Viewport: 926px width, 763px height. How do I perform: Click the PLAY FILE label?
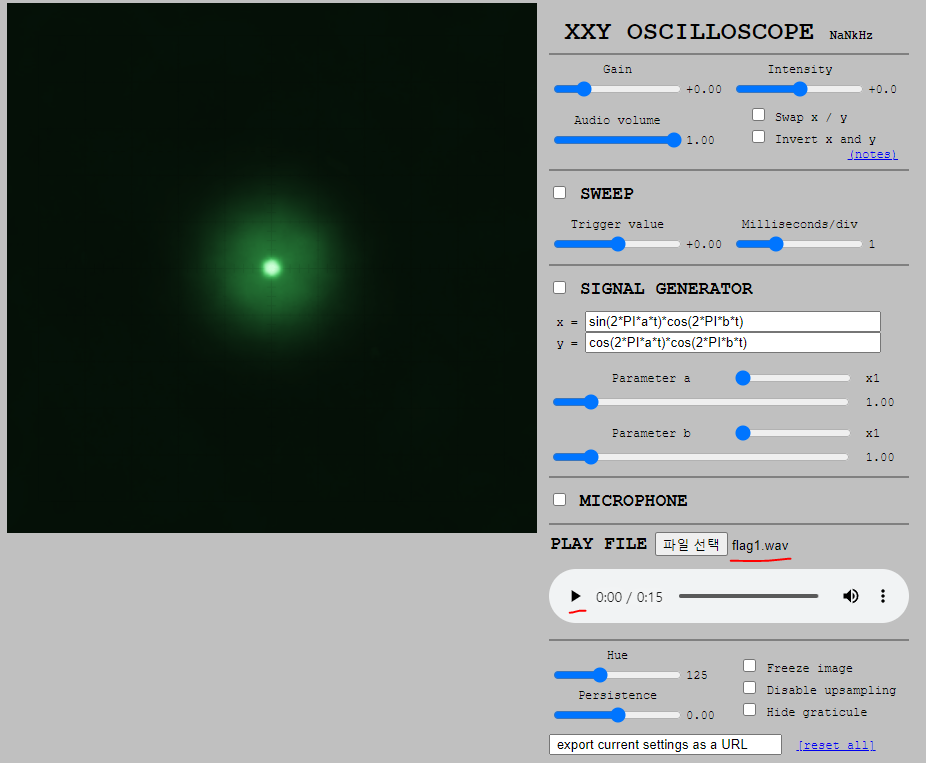point(598,543)
